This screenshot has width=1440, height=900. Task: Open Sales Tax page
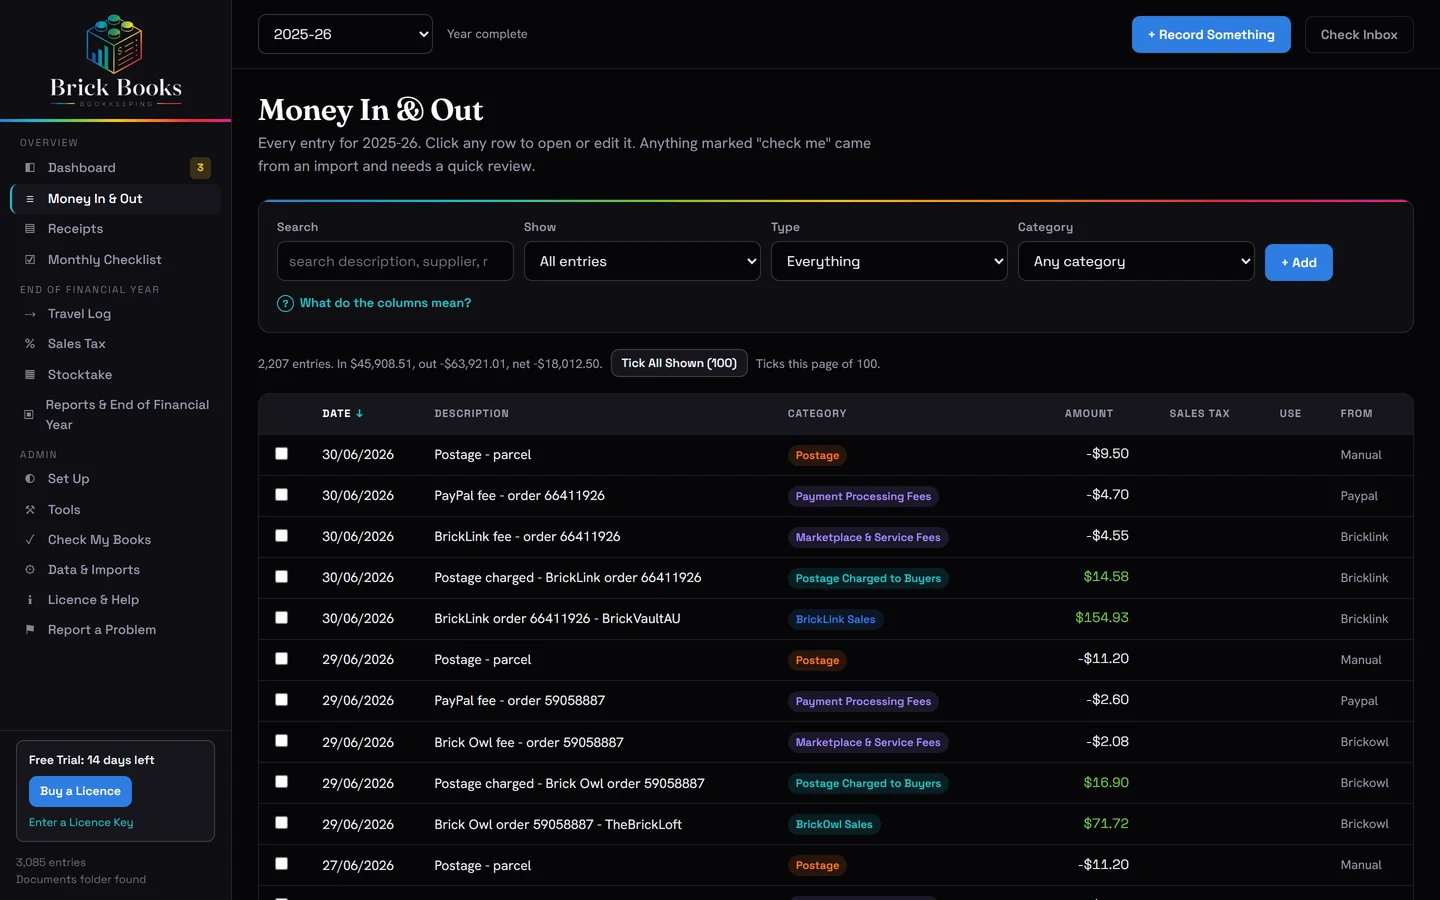tap(115, 344)
